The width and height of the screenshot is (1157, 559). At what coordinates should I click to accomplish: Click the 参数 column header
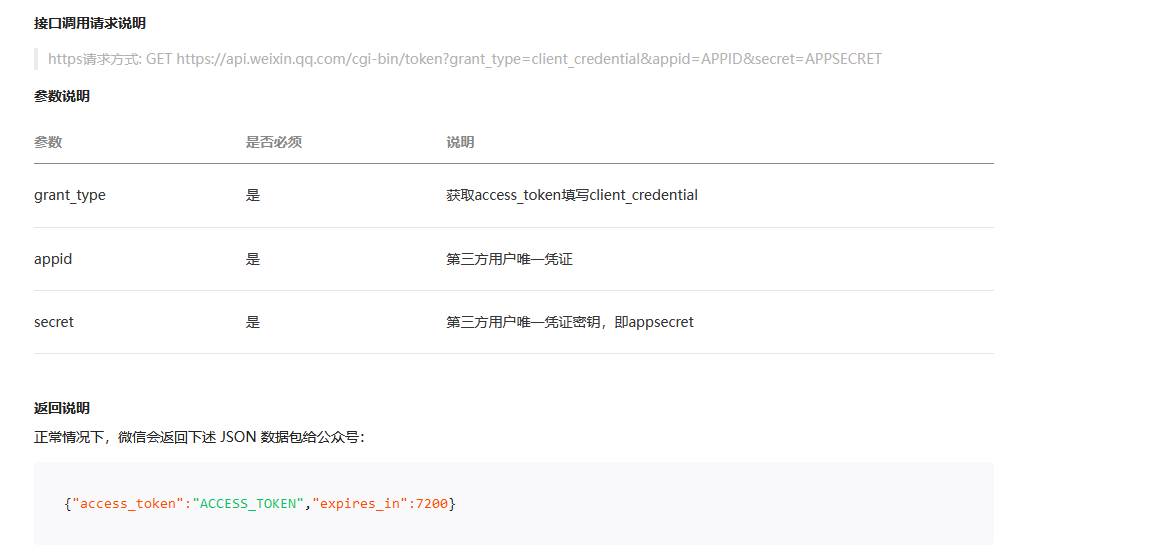(x=48, y=142)
